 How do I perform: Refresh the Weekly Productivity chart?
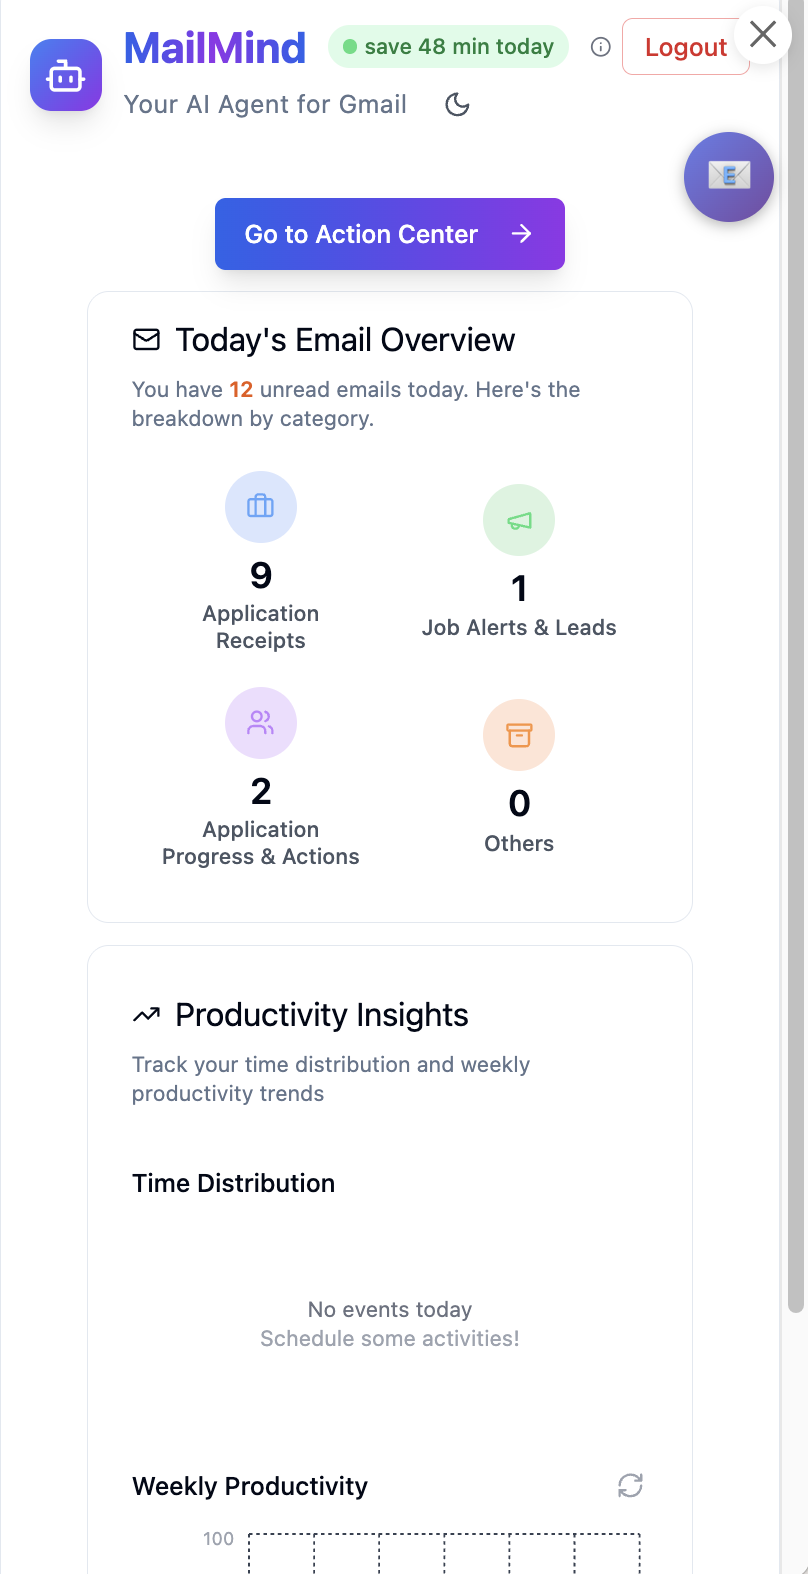[630, 1486]
